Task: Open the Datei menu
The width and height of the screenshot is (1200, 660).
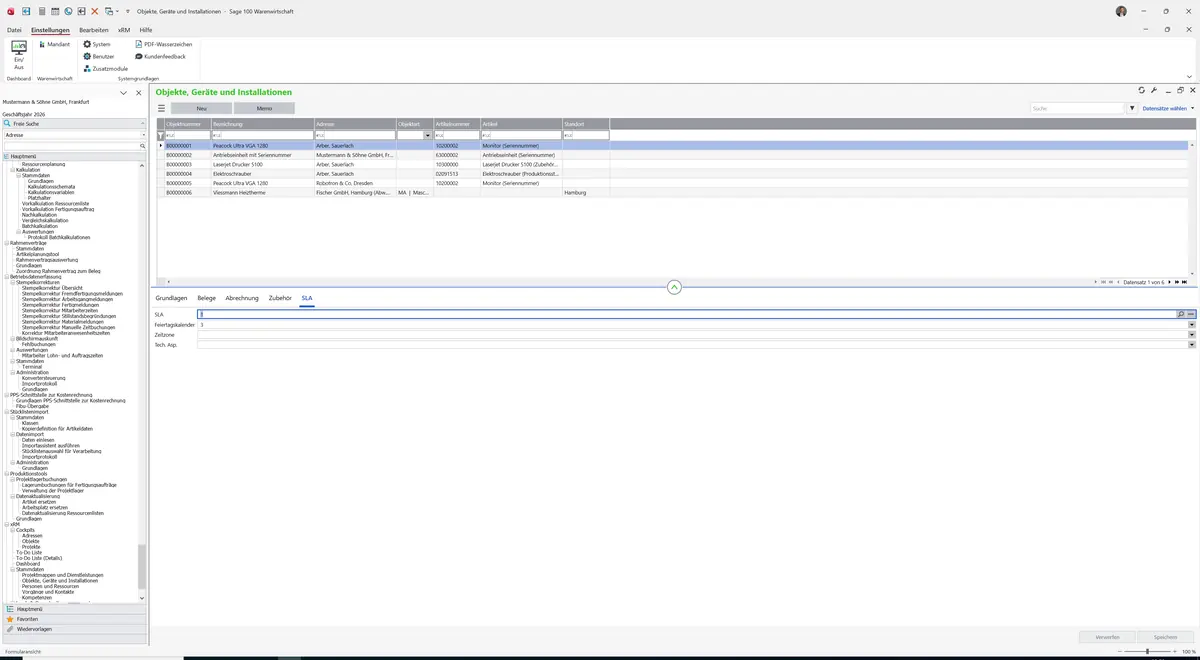Action: click(14, 30)
